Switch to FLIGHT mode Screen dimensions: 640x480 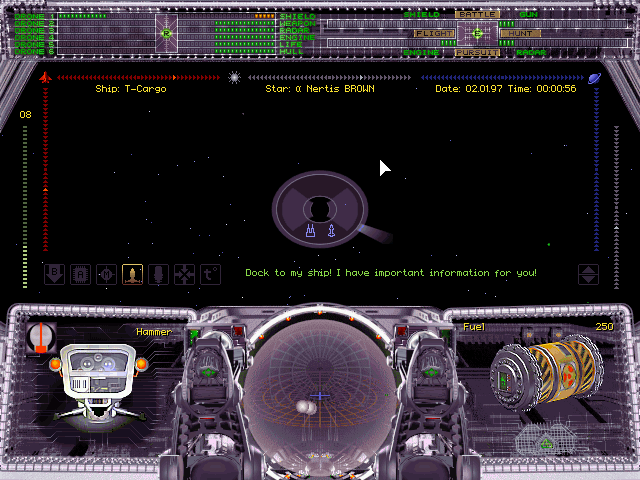[x=434, y=33]
